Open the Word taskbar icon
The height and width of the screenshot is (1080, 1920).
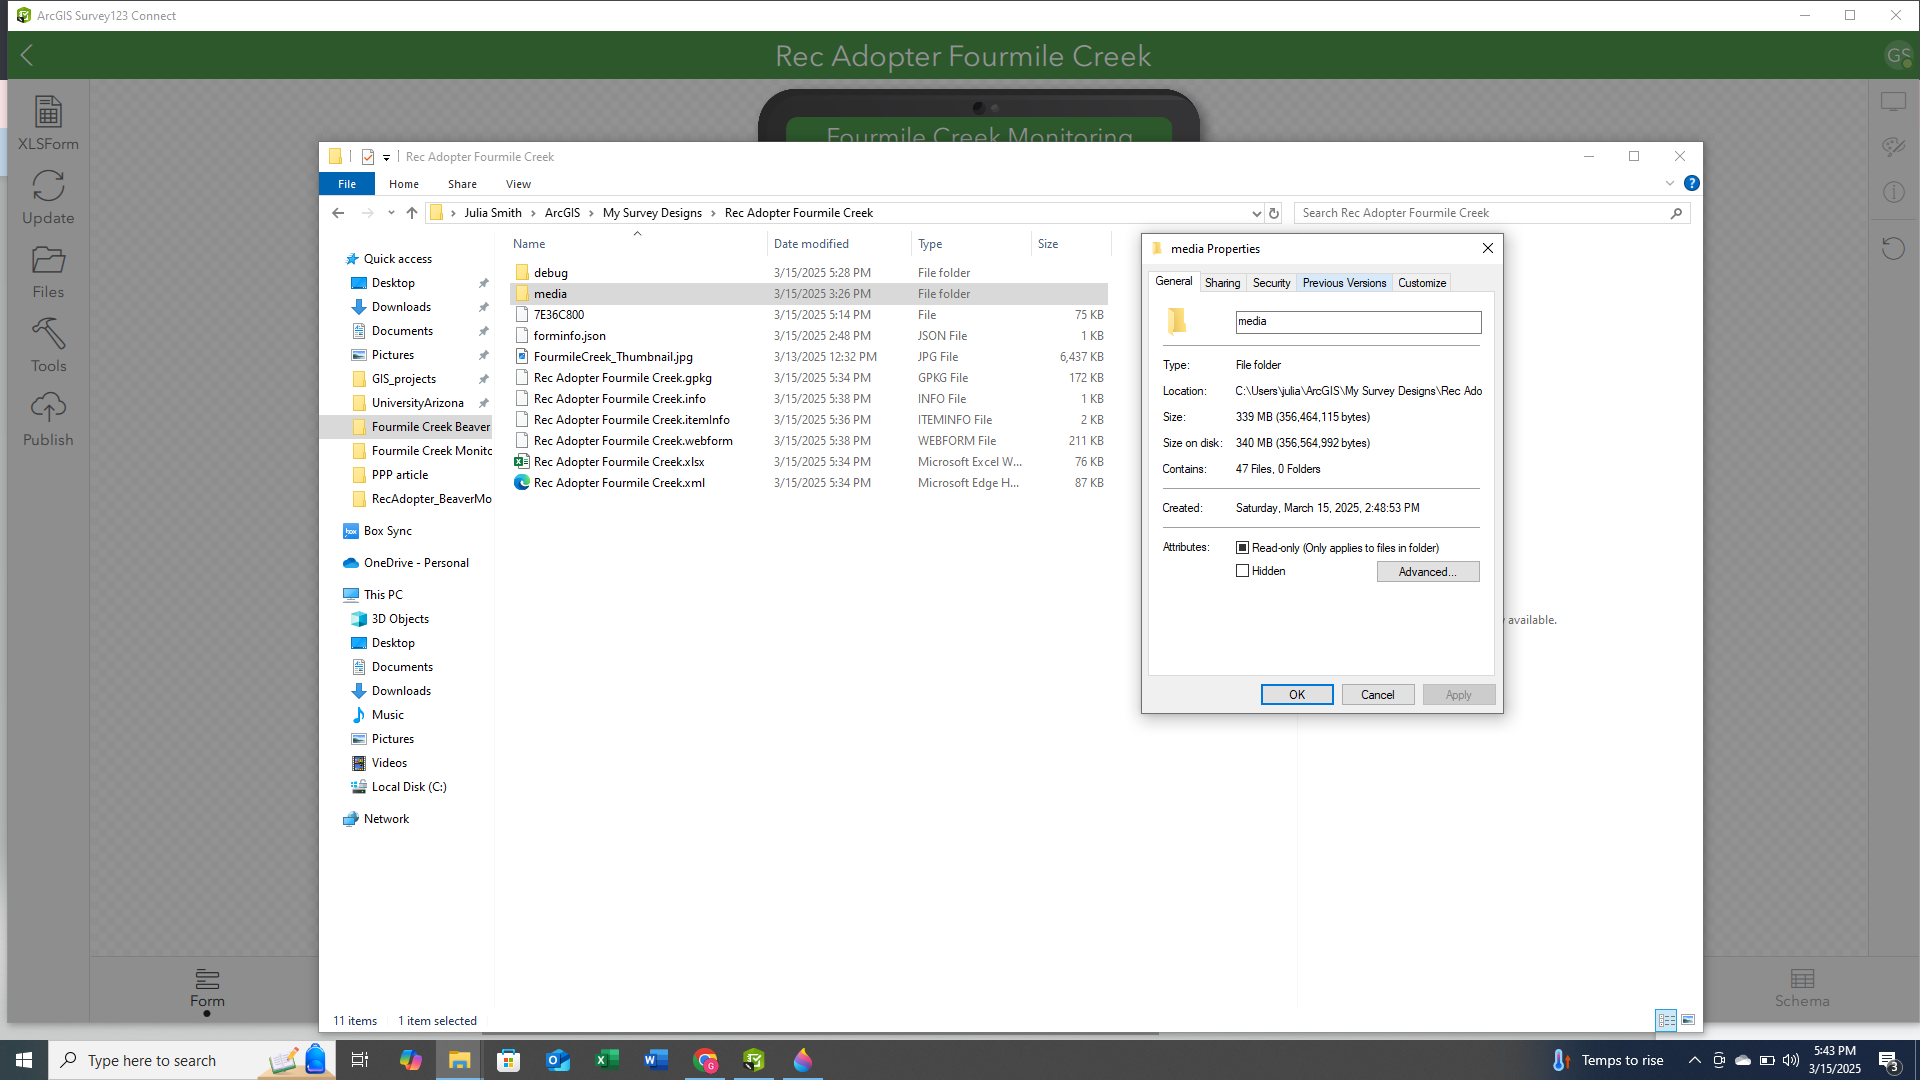tap(656, 1060)
